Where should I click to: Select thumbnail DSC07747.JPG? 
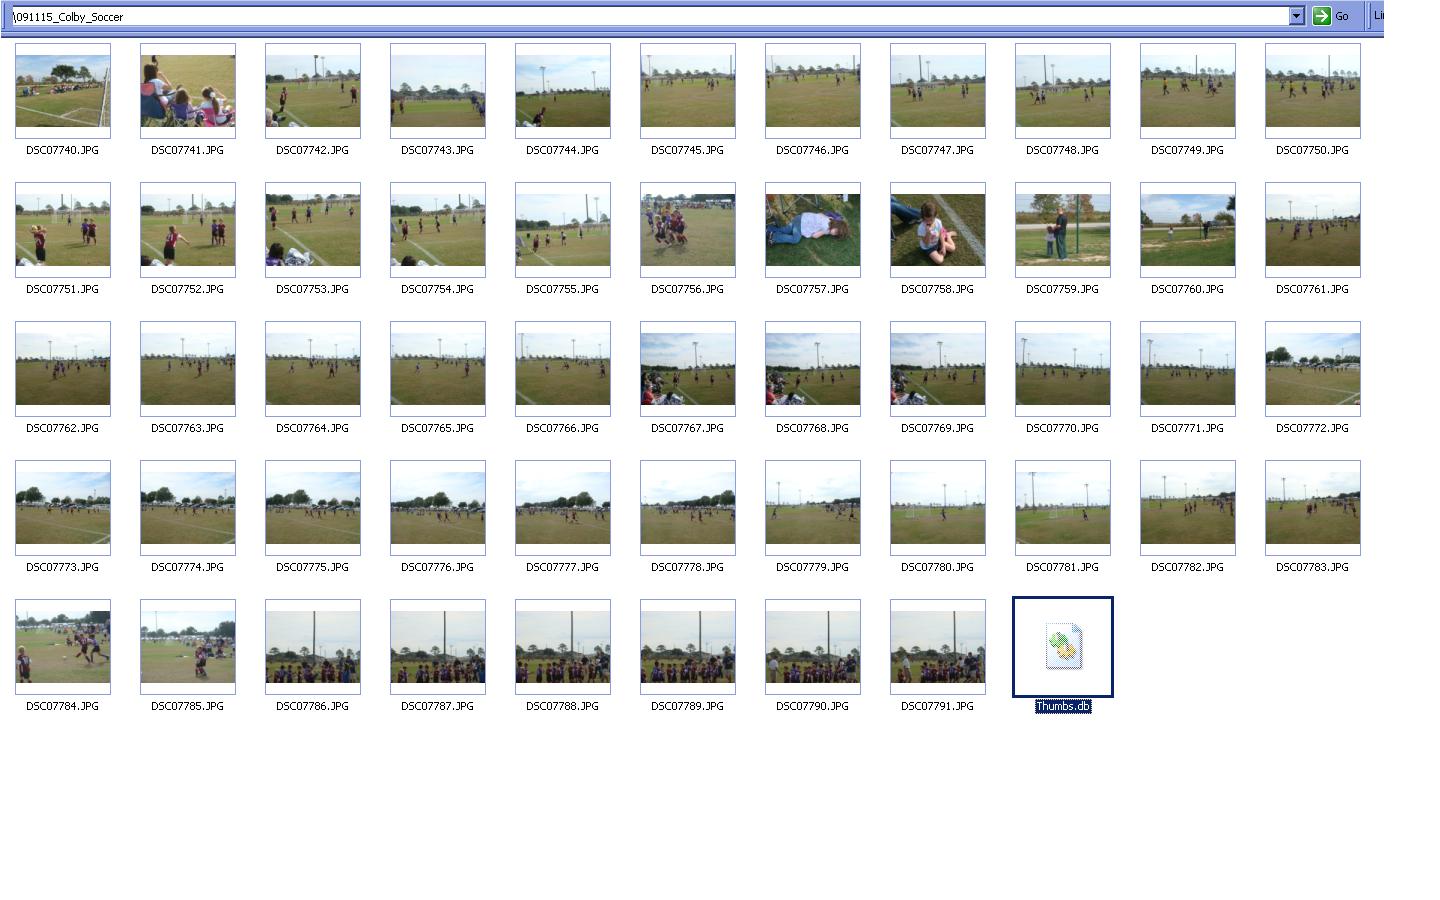[x=938, y=91]
